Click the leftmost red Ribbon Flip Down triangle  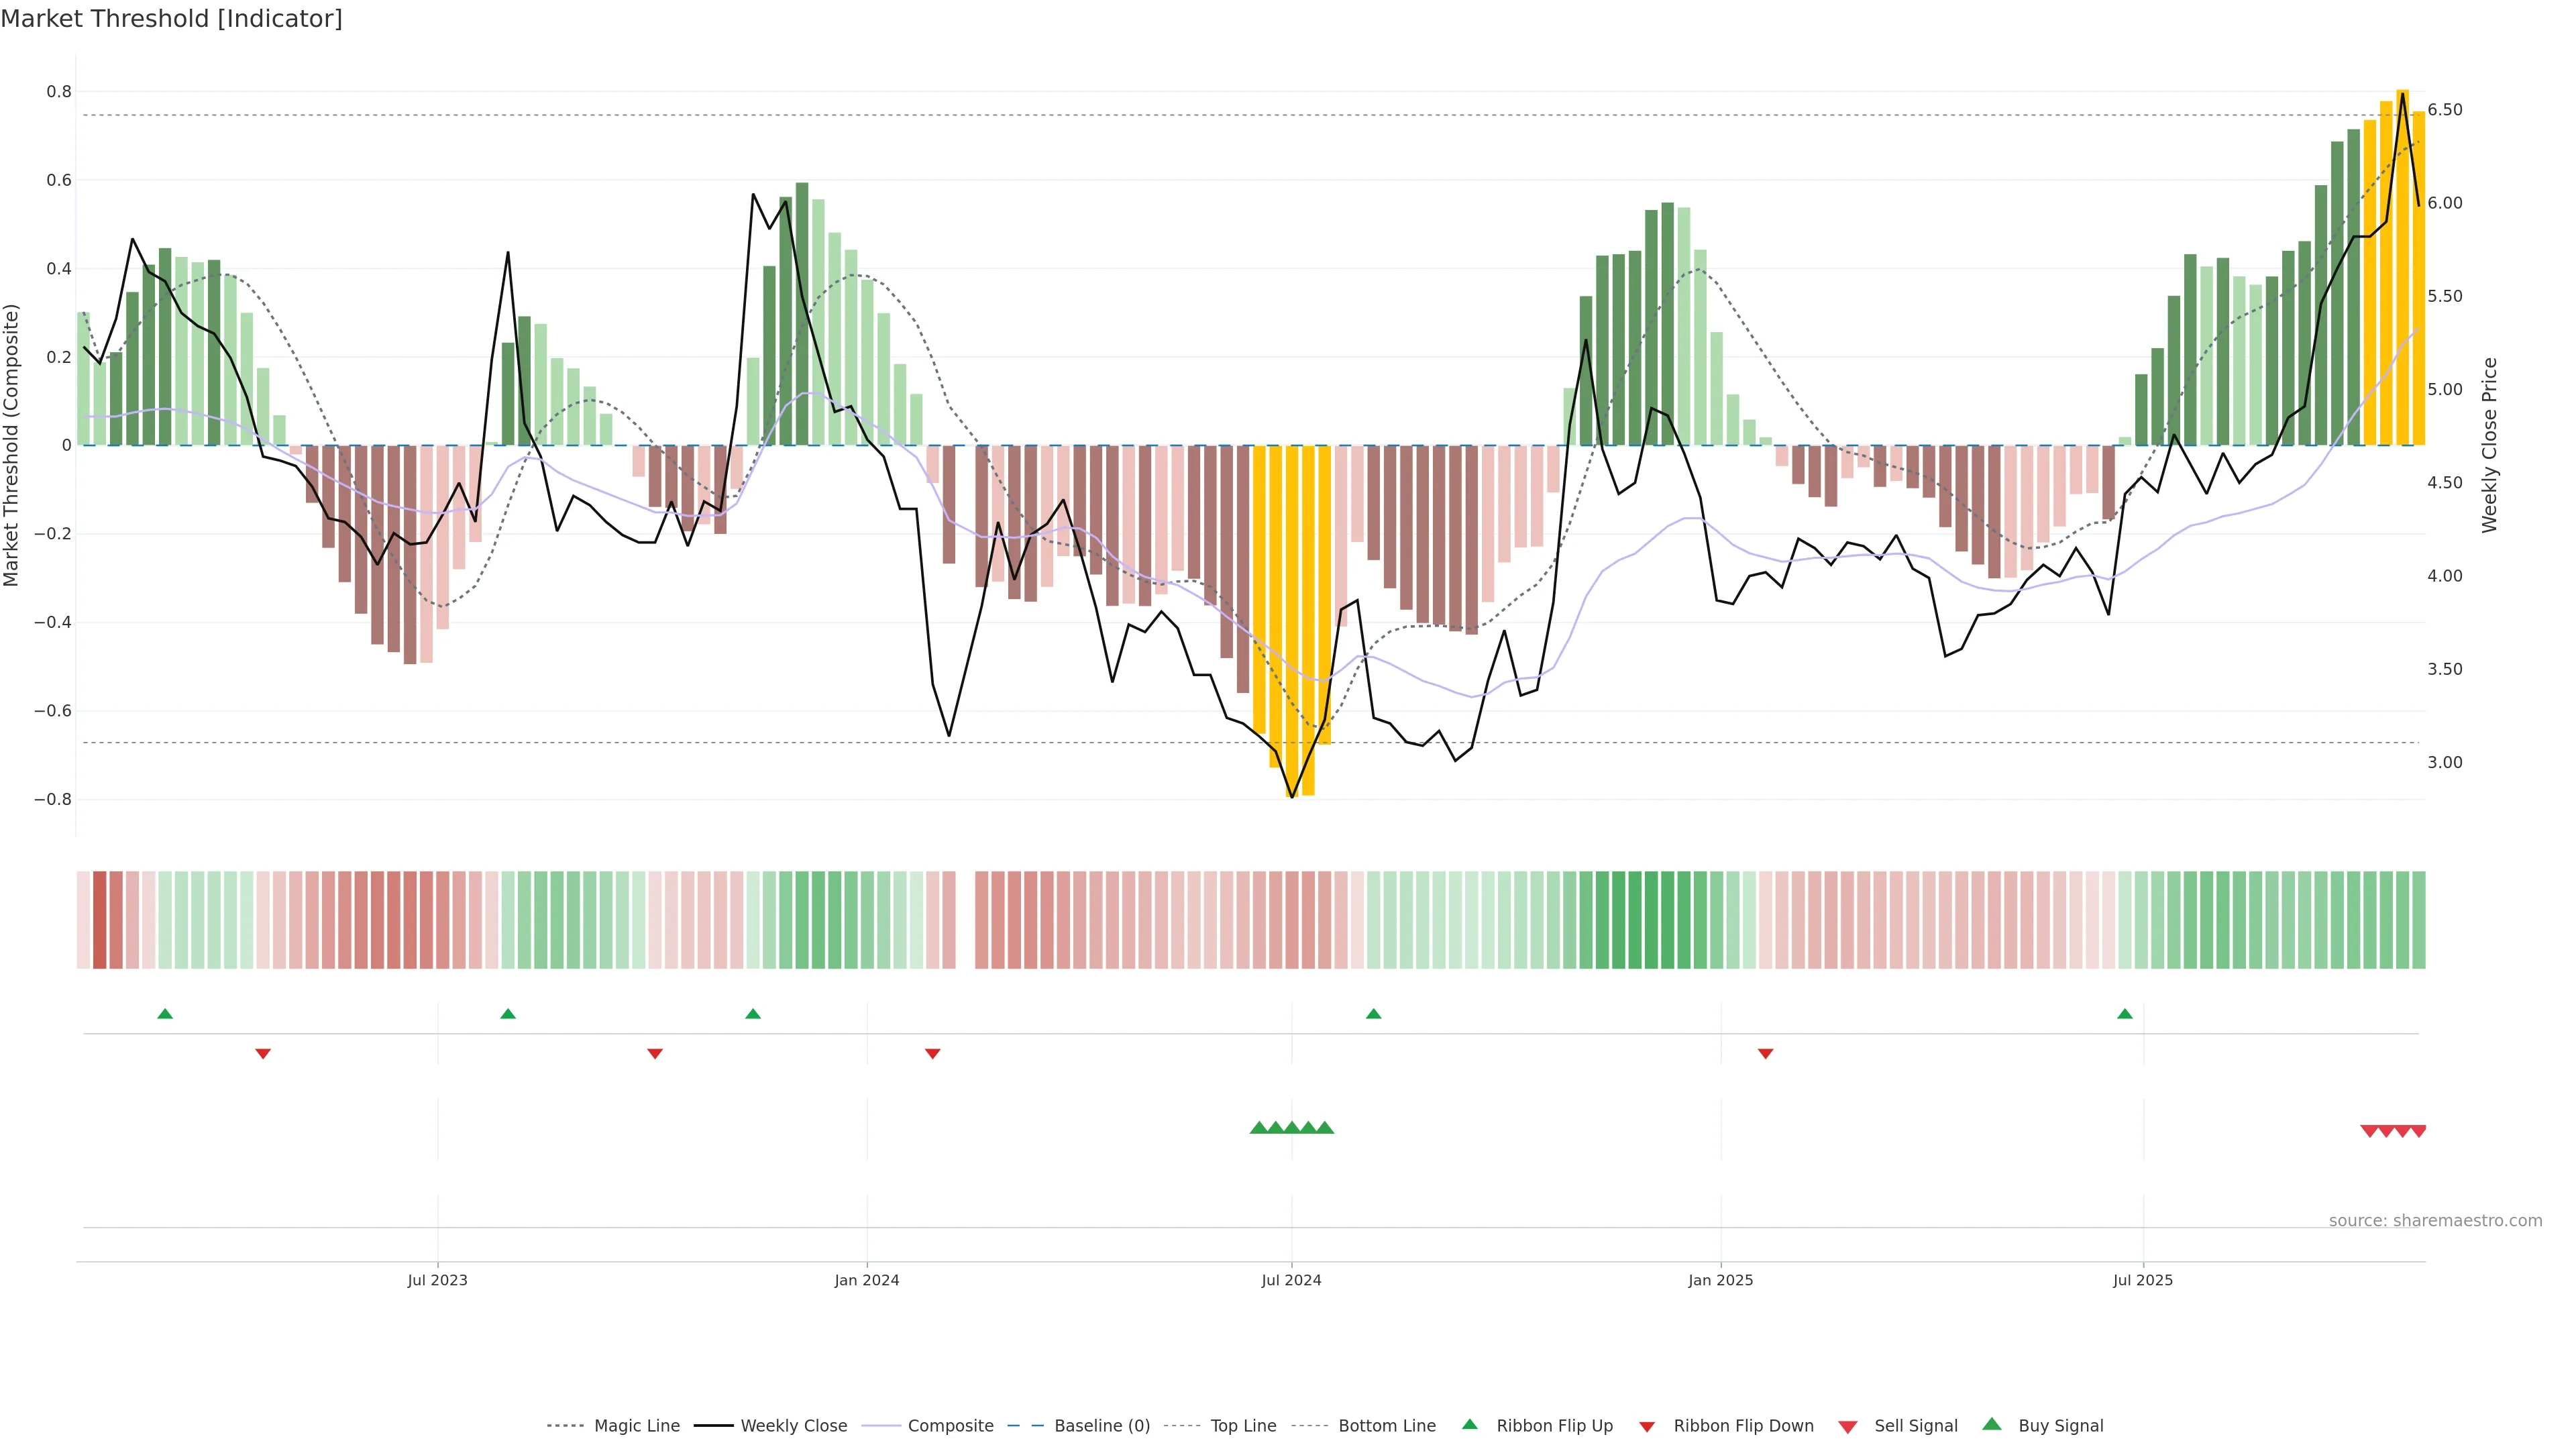pos(263,1054)
